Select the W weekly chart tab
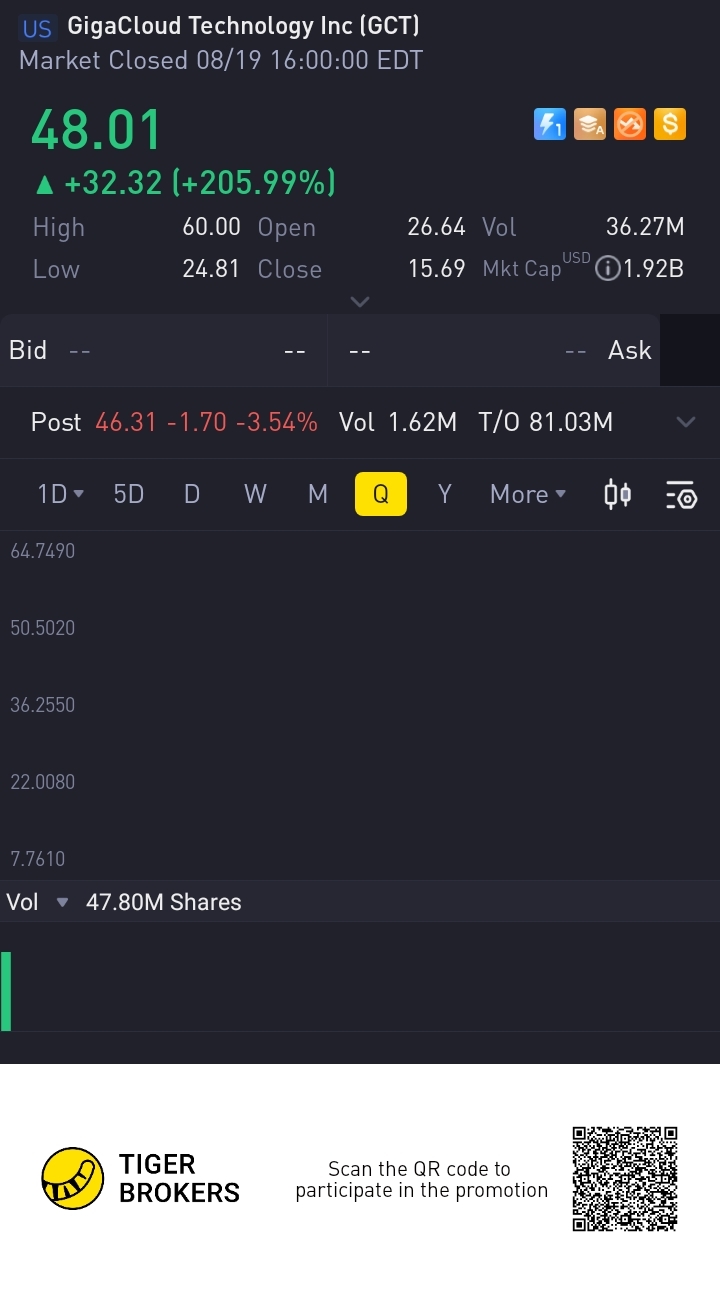 (x=255, y=494)
